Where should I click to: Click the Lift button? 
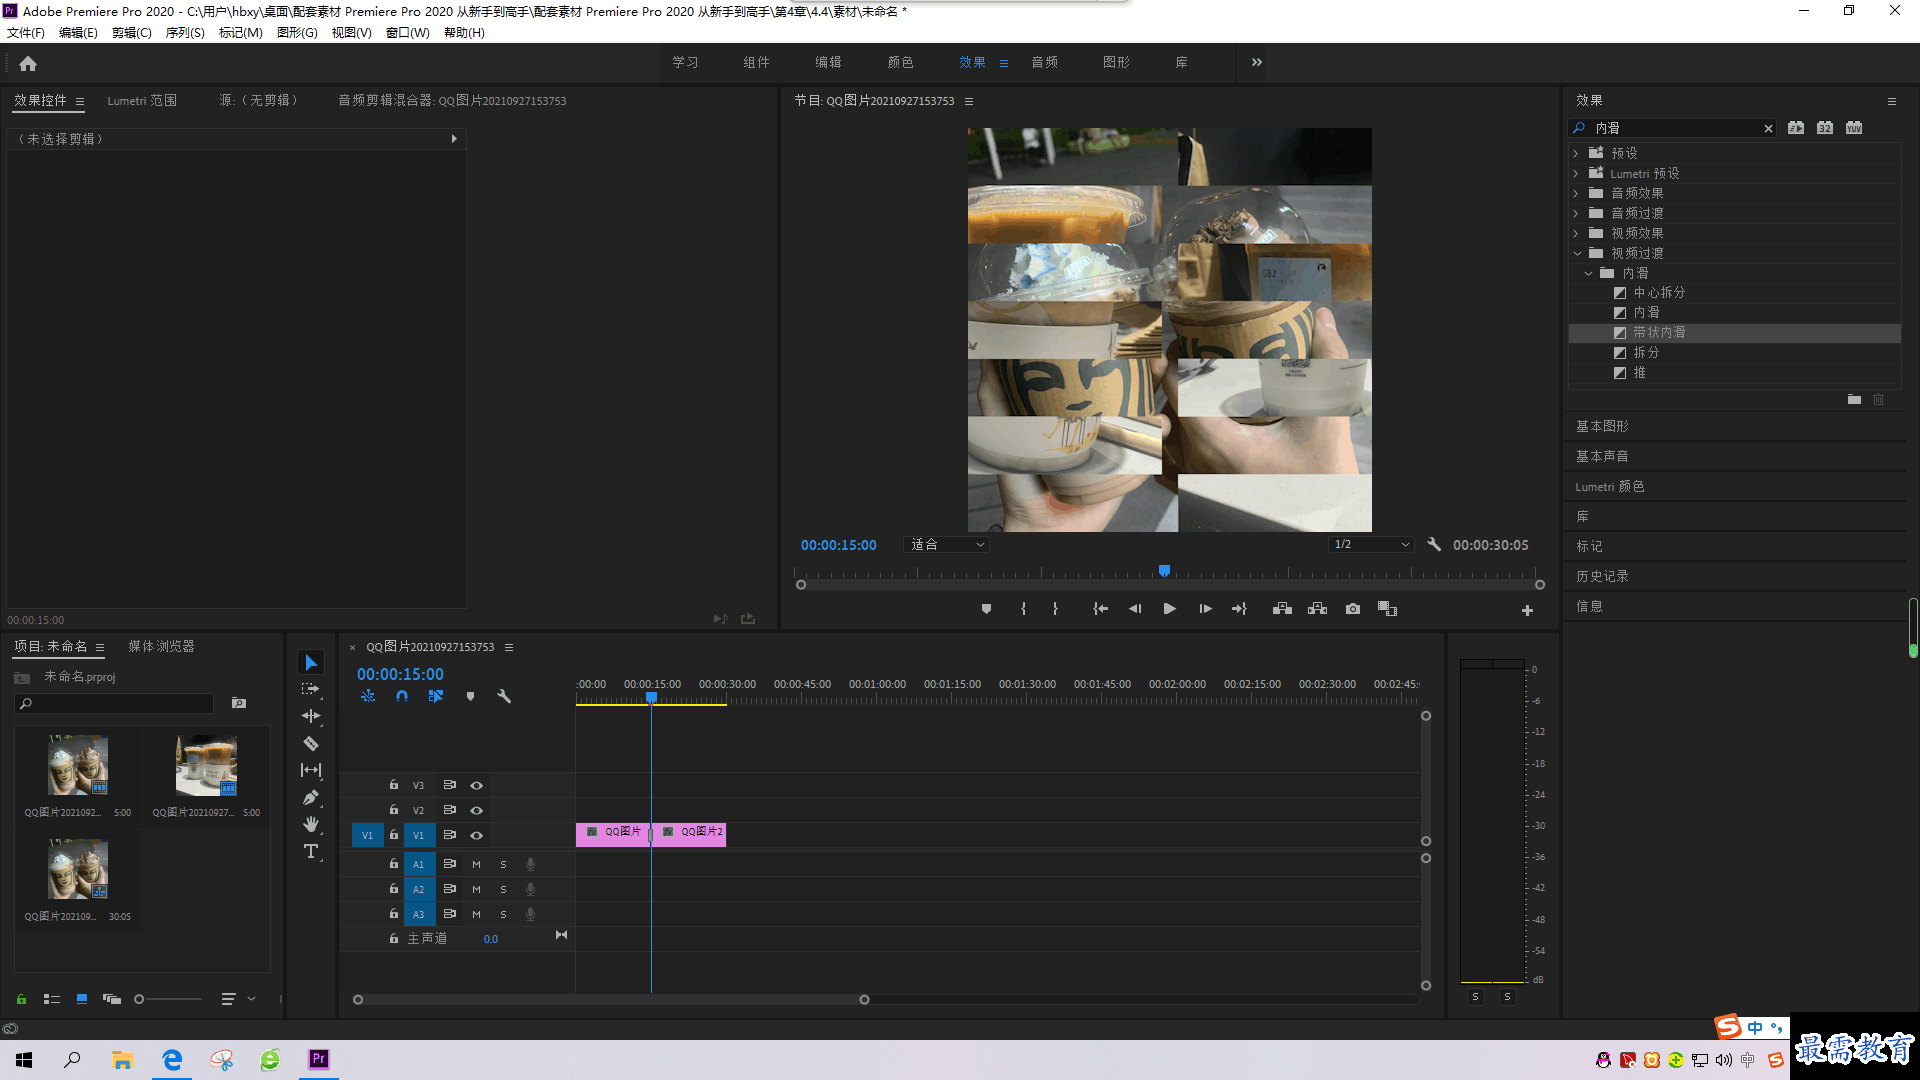[x=1282, y=608]
